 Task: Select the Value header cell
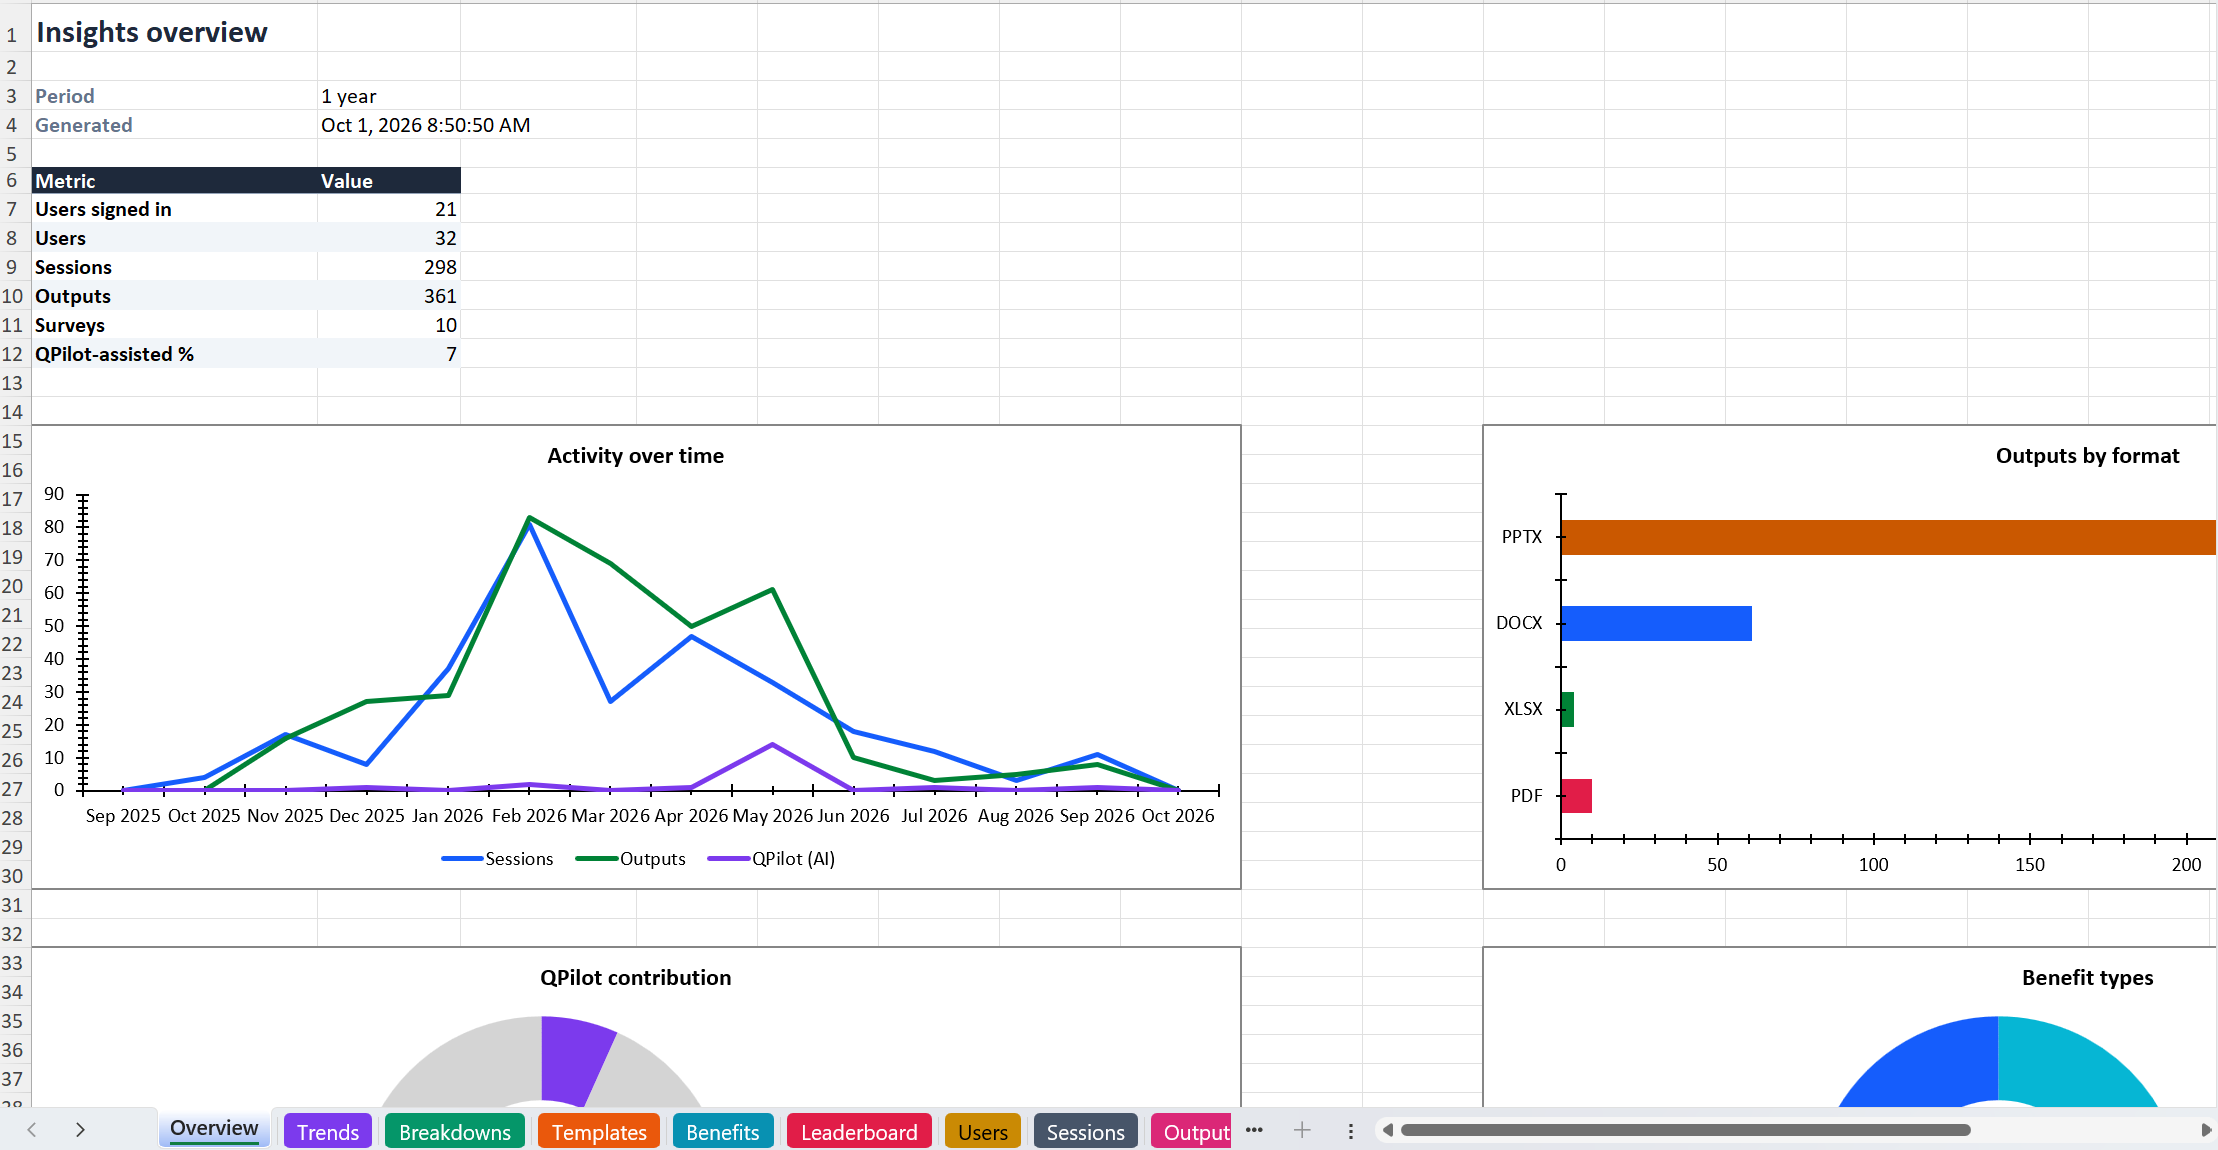(x=389, y=180)
